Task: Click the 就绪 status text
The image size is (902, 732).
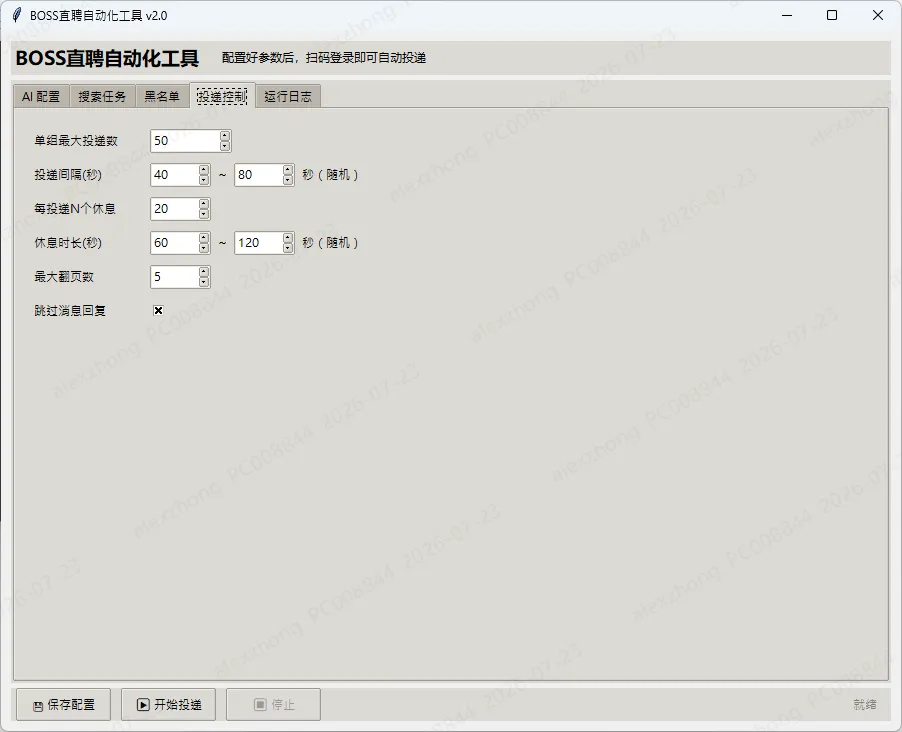Action: (x=865, y=704)
